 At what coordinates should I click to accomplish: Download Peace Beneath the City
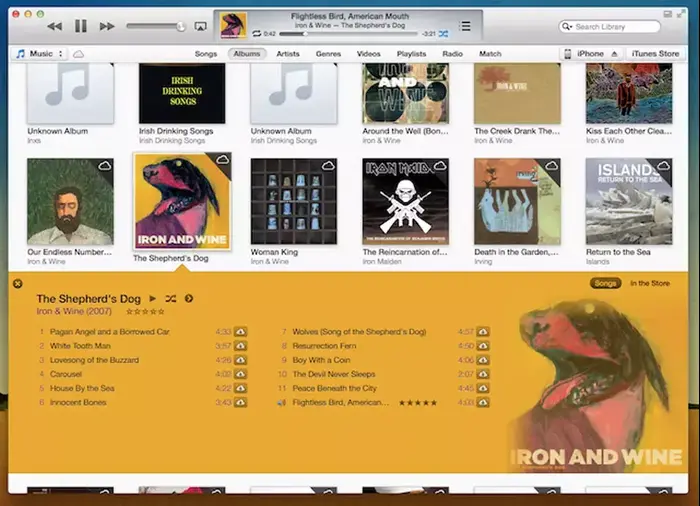483,389
